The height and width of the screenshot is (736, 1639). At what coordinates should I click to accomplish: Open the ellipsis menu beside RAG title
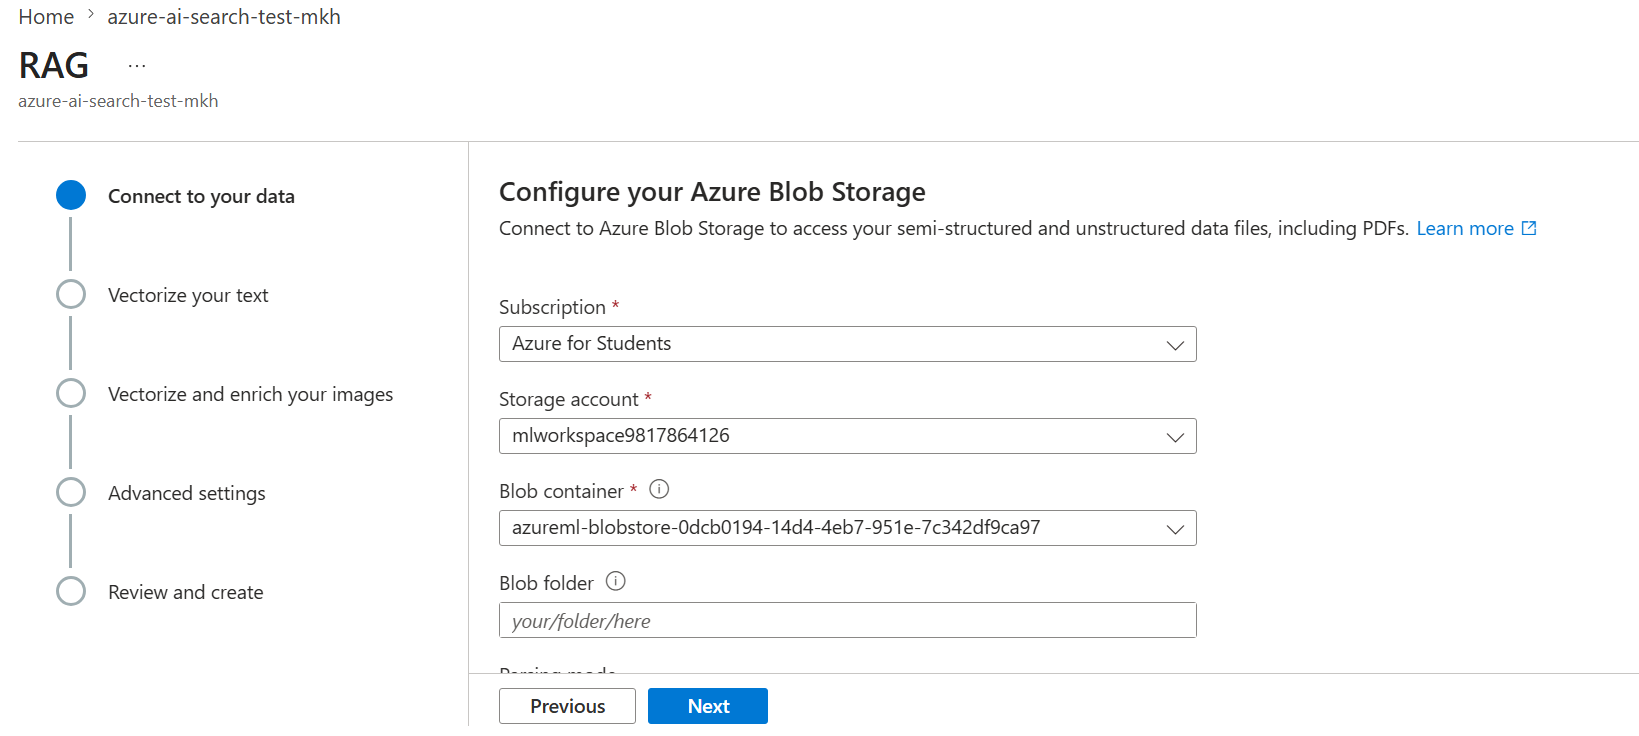tap(137, 66)
